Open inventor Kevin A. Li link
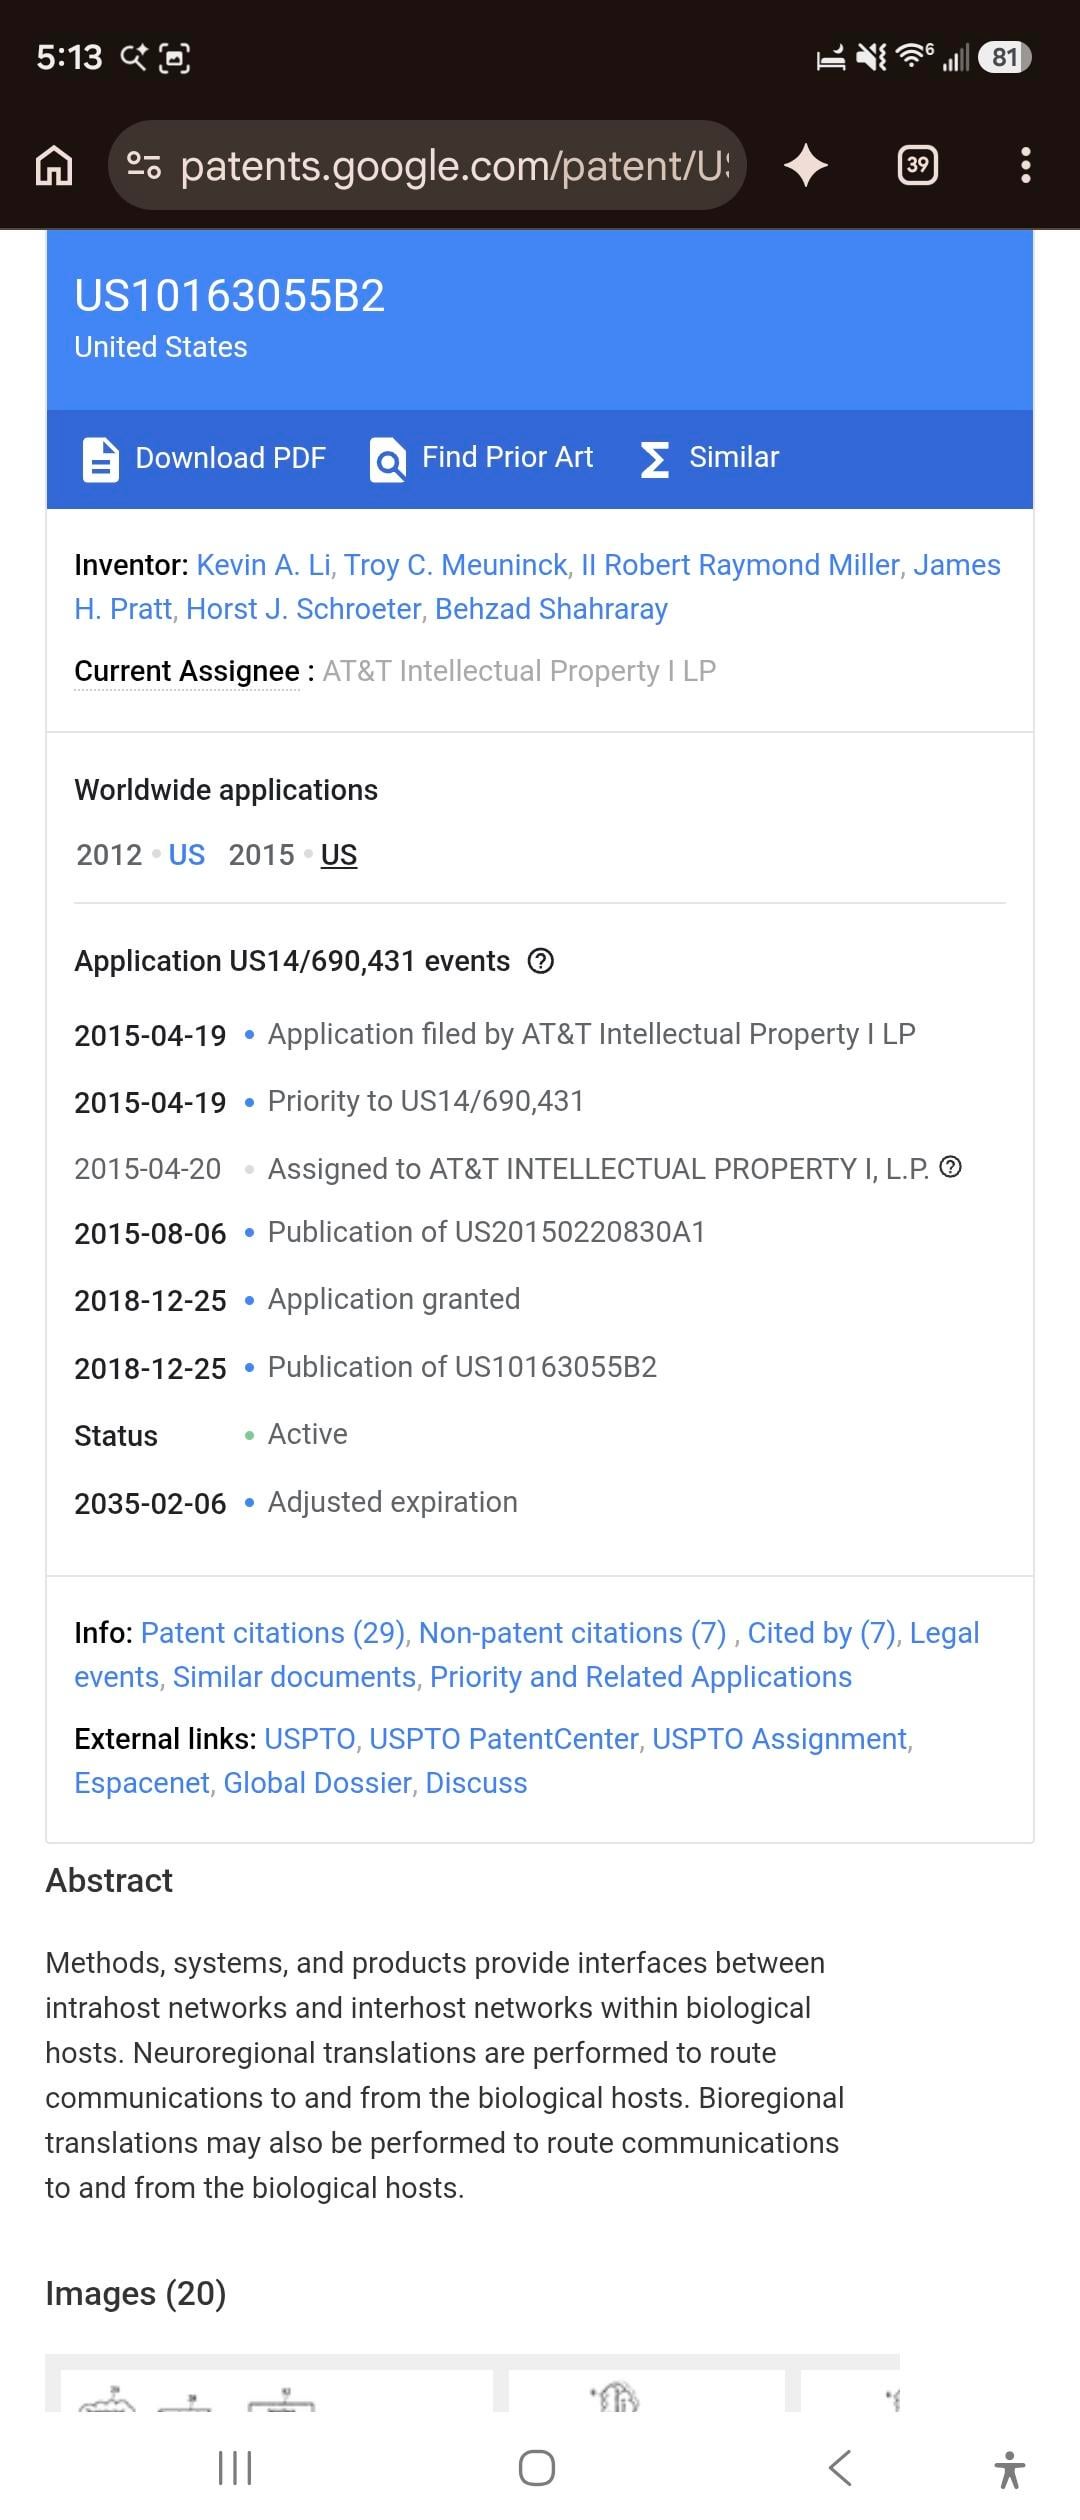Viewport: 1080px width, 2520px height. pos(264,565)
